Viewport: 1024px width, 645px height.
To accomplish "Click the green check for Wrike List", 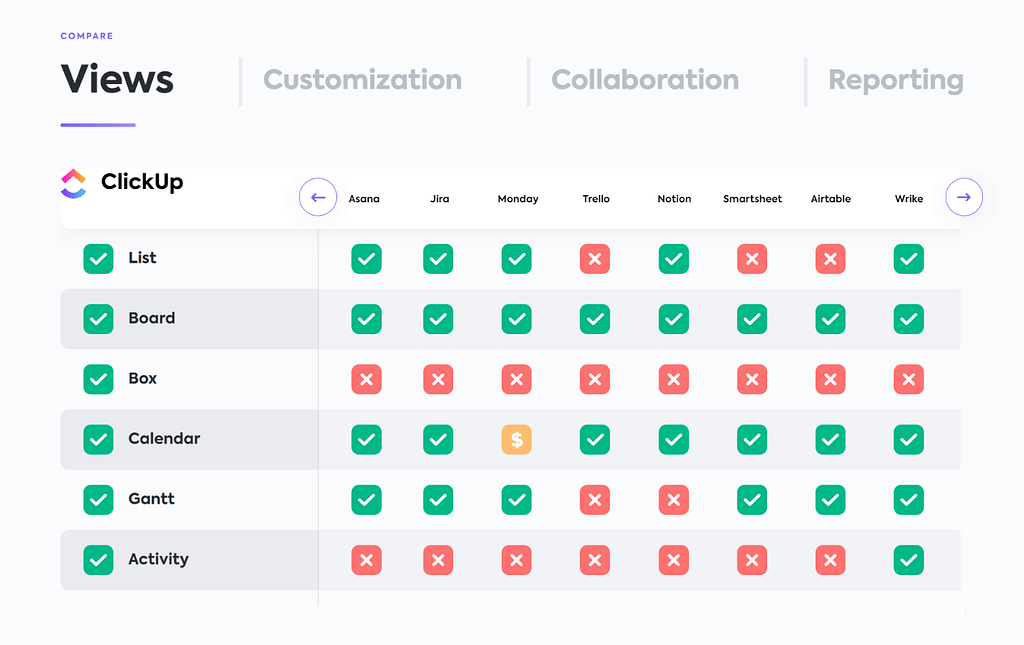I will tap(909, 259).
